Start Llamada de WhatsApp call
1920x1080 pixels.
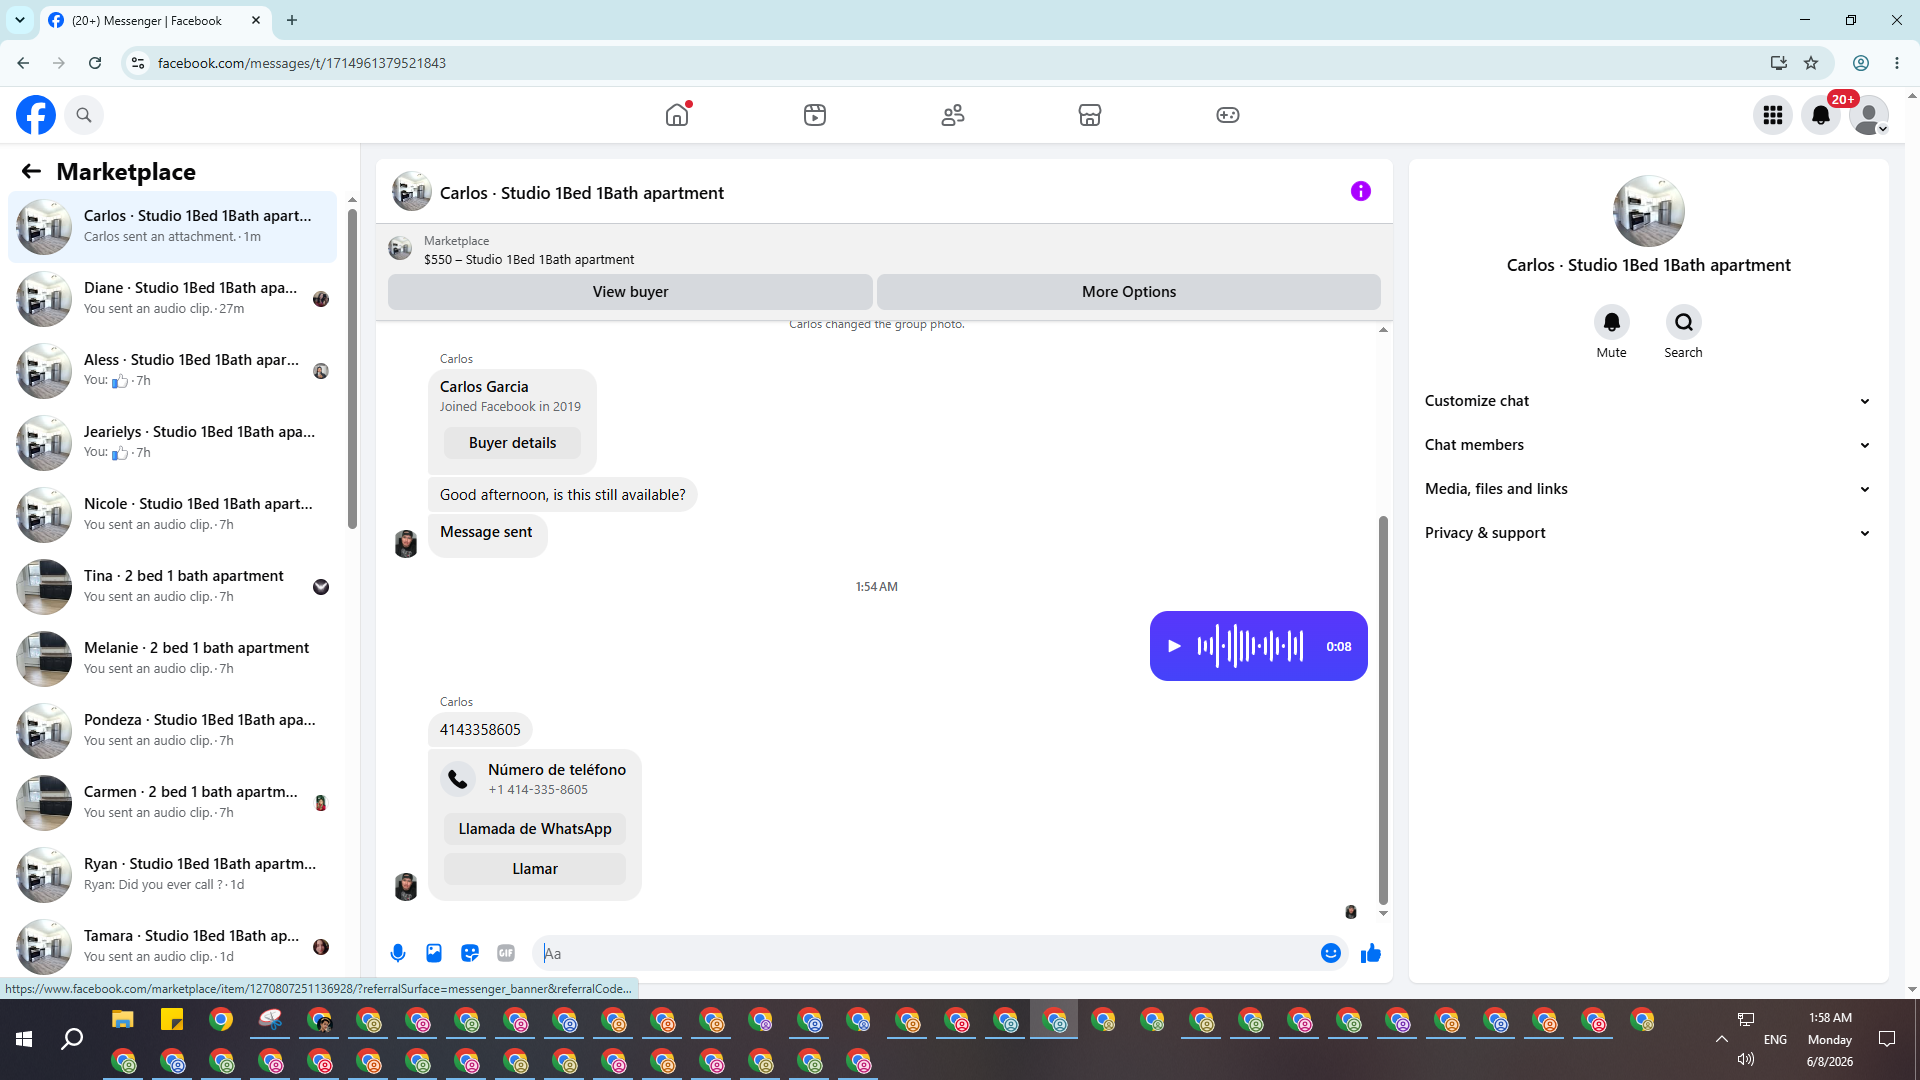click(535, 829)
